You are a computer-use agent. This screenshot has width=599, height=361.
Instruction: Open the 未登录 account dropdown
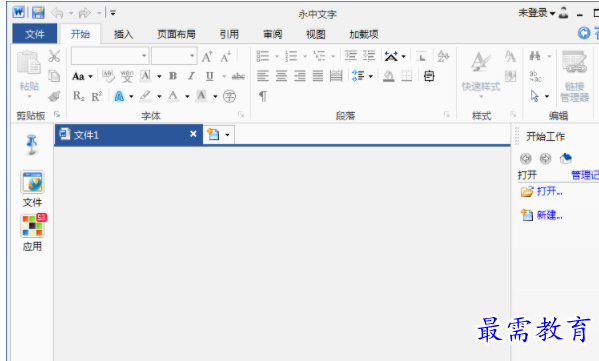[x=536, y=13]
